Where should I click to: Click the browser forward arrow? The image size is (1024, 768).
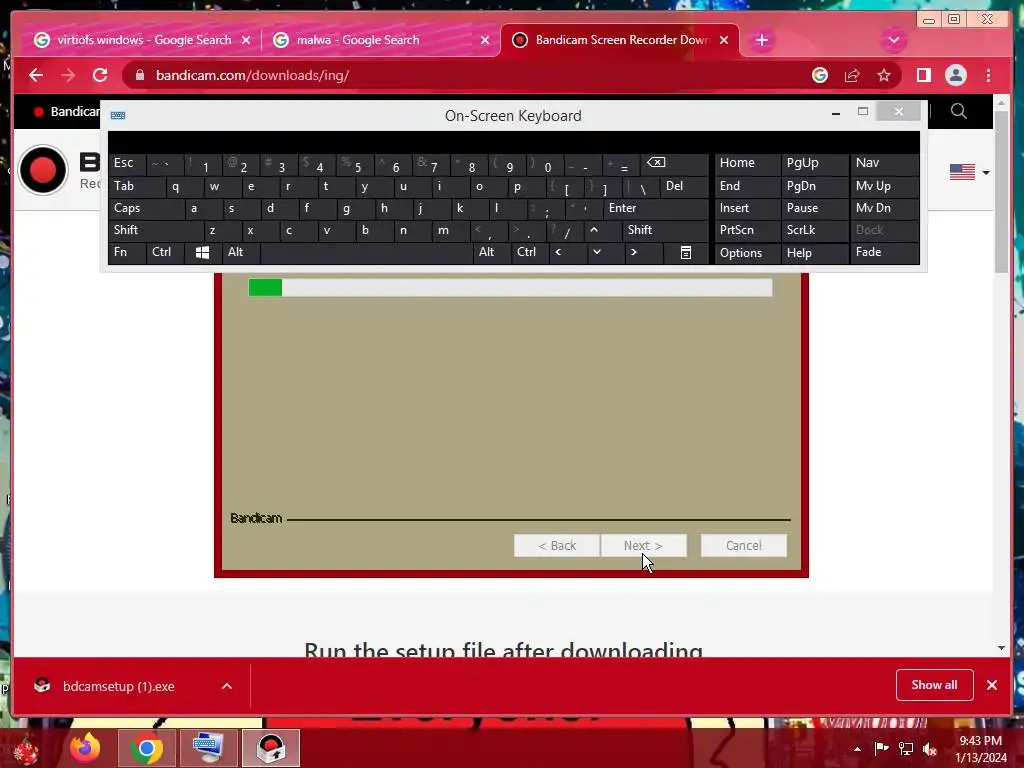click(68, 75)
